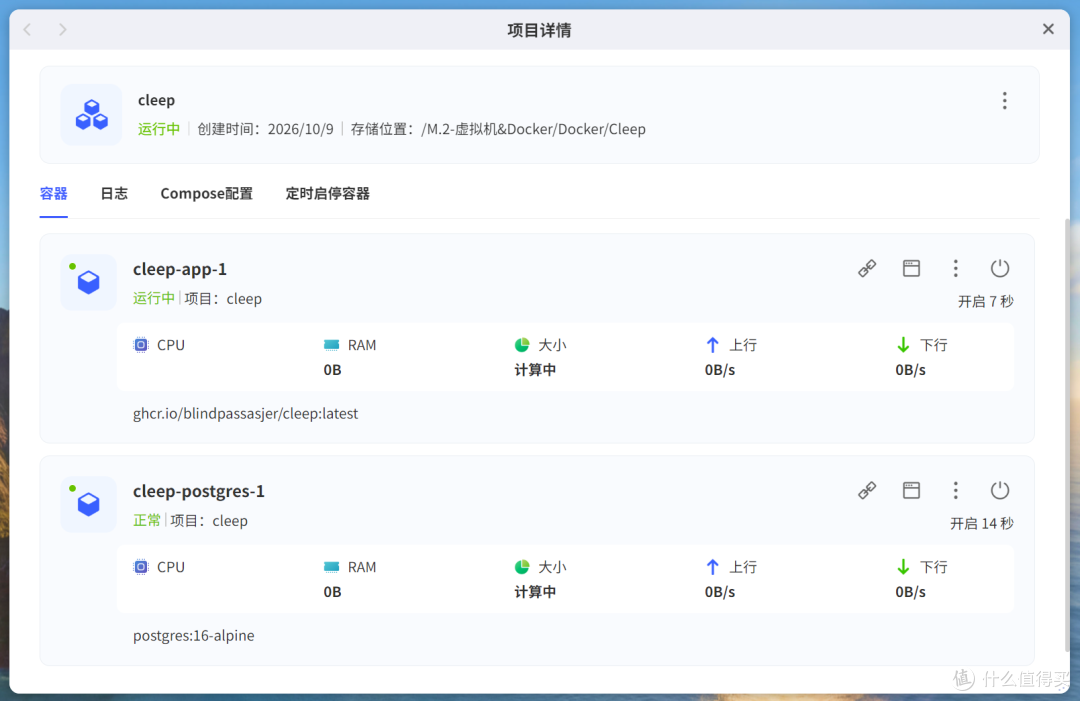Click the cleep-app-1 container name
The height and width of the screenshot is (701, 1080).
(x=180, y=269)
